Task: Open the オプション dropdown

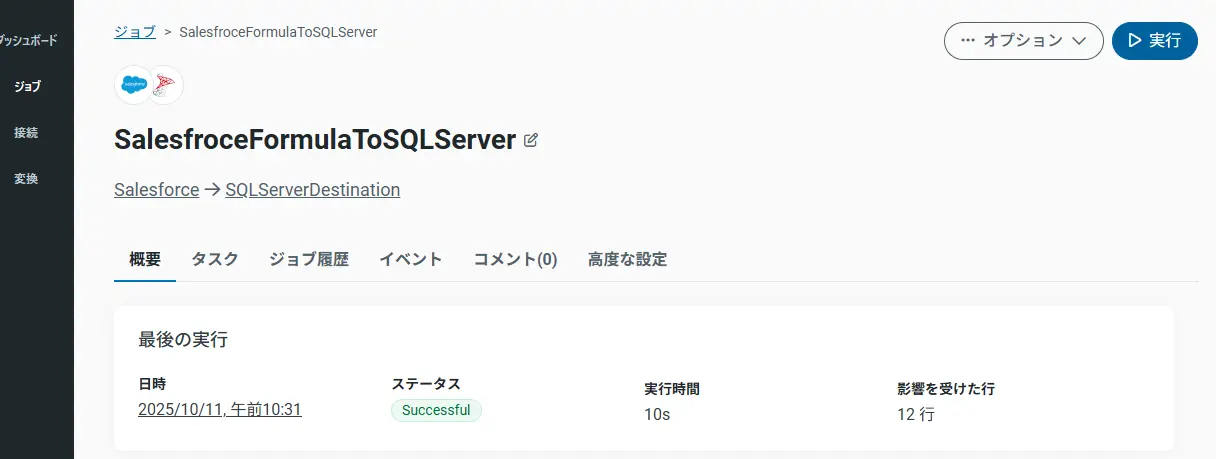Action: pyautogui.click(x=1023, y=41)
